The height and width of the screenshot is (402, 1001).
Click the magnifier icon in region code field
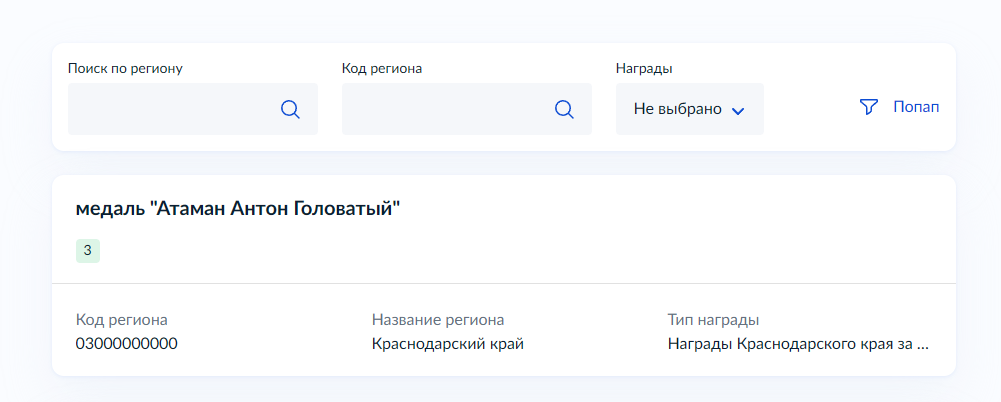pos(564,109)
